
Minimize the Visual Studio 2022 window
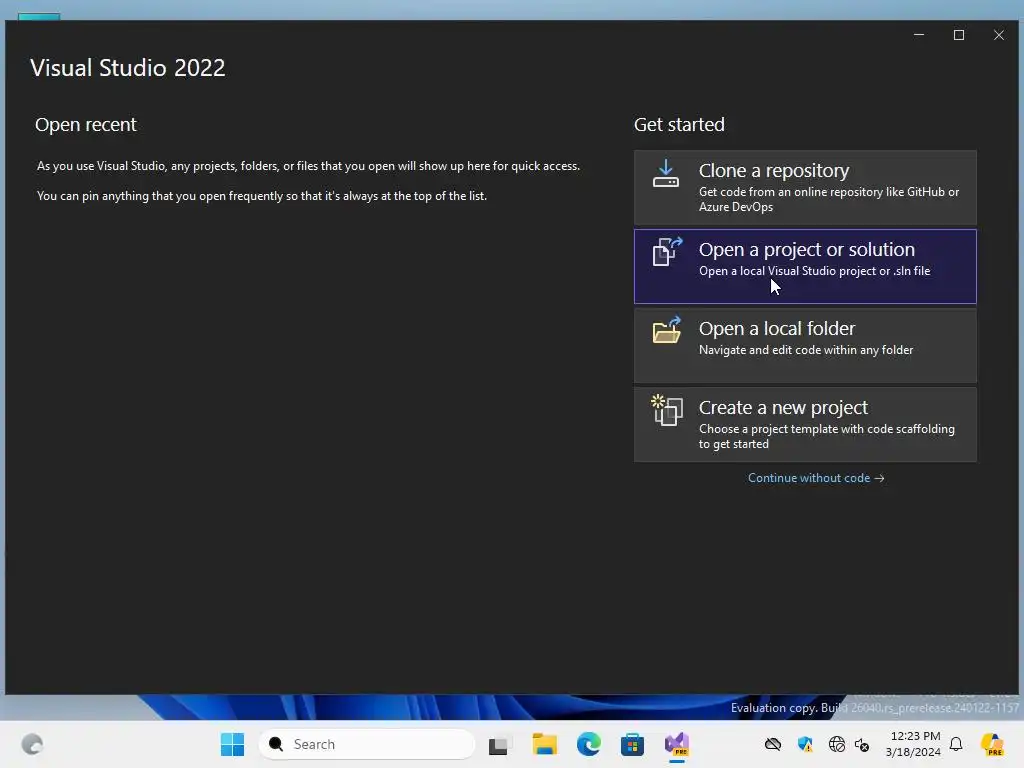coord(919,35)
